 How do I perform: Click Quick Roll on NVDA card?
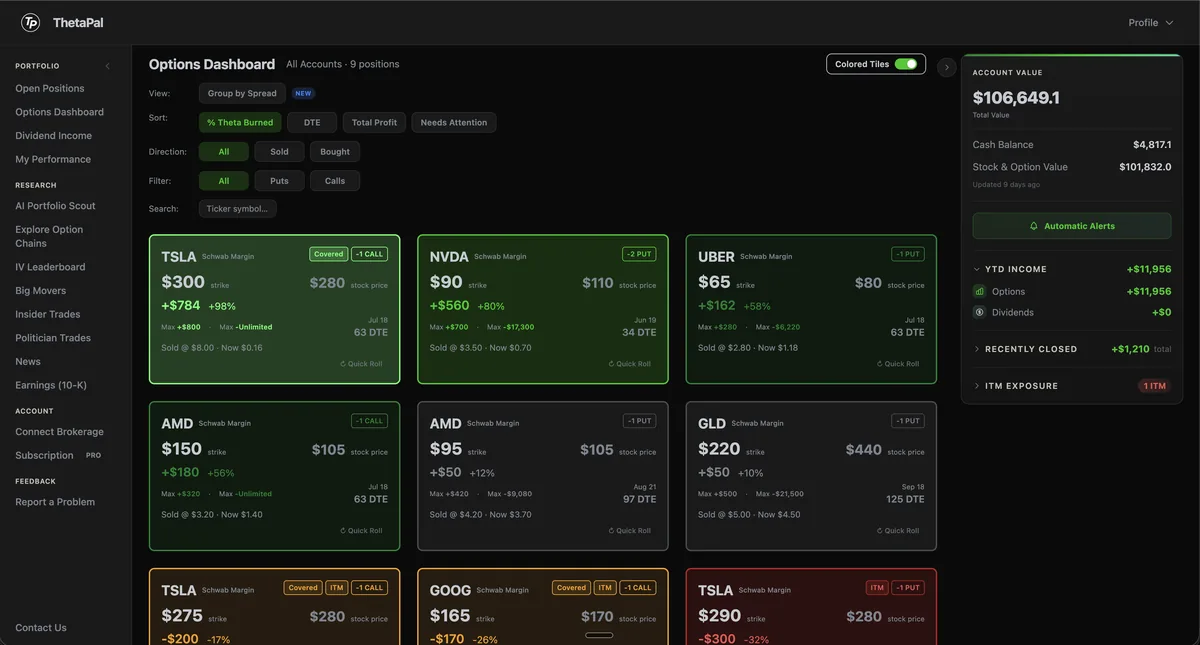(x=630, y=364)
